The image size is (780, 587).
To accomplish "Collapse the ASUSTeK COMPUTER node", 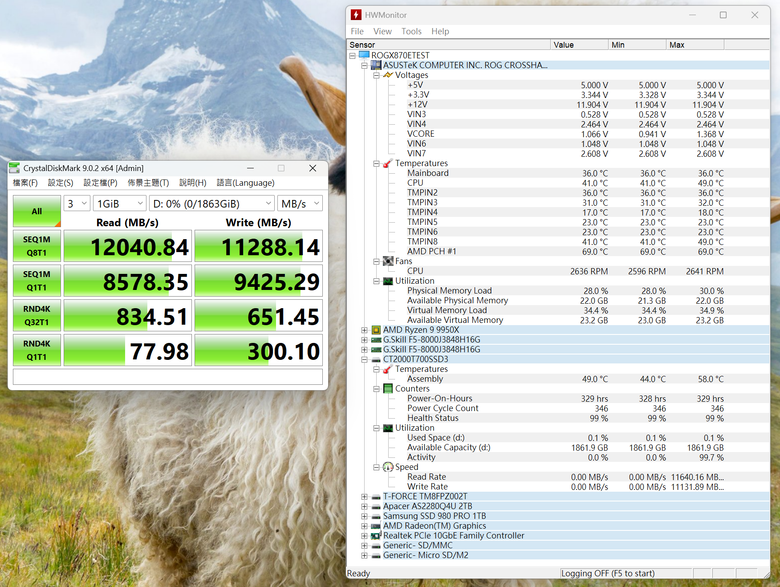I will coord(364,65).
